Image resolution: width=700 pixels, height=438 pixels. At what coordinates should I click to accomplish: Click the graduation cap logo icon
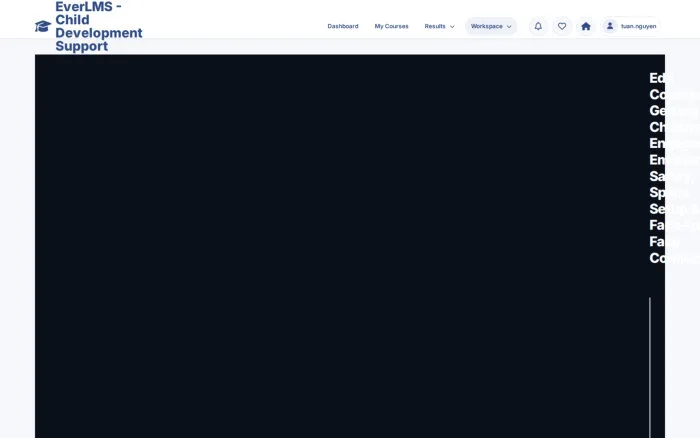[x=43, y=26]
